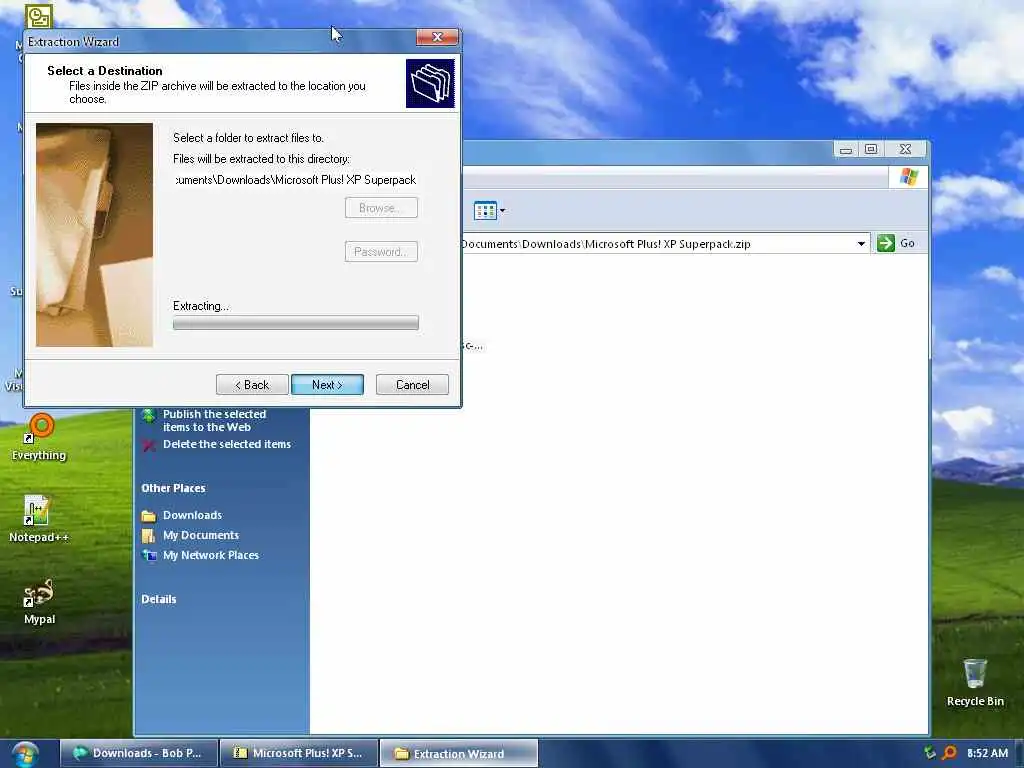1024x768 pixels.
Task: Go back with the Back button
Action: pos(252,385)
